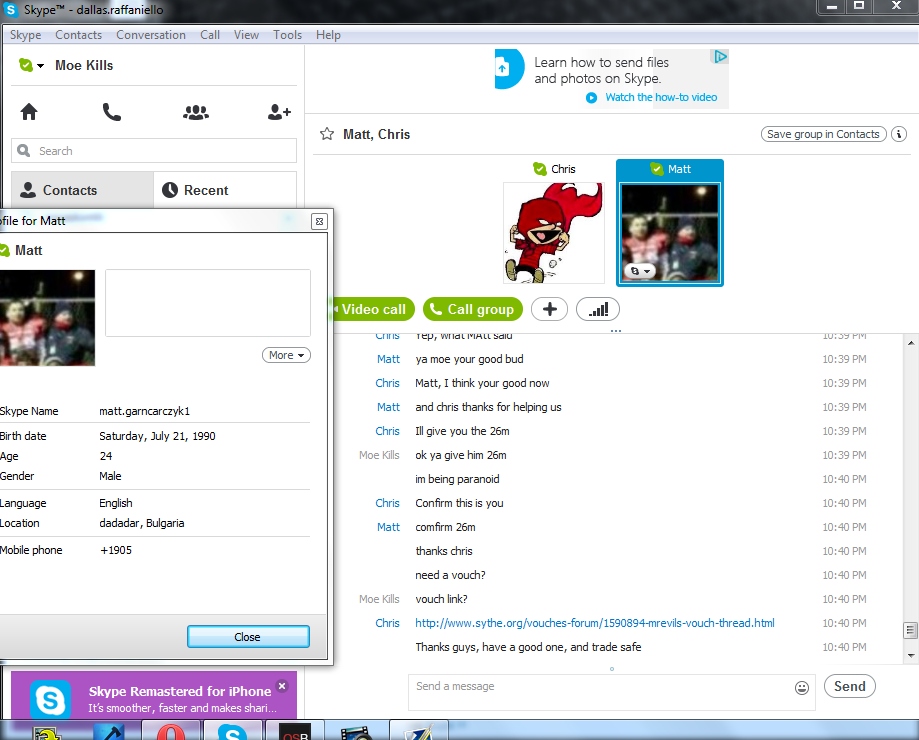Click the chat scrollbar down arrow
919x740 pixels.
coord(910,656)
